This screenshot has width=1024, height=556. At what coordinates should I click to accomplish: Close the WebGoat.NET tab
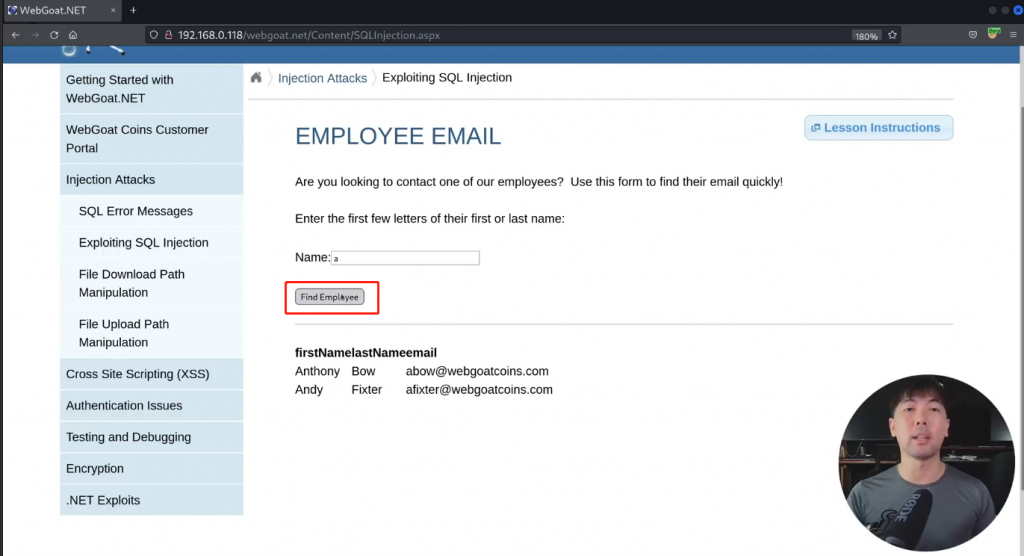tap(113, 10)
